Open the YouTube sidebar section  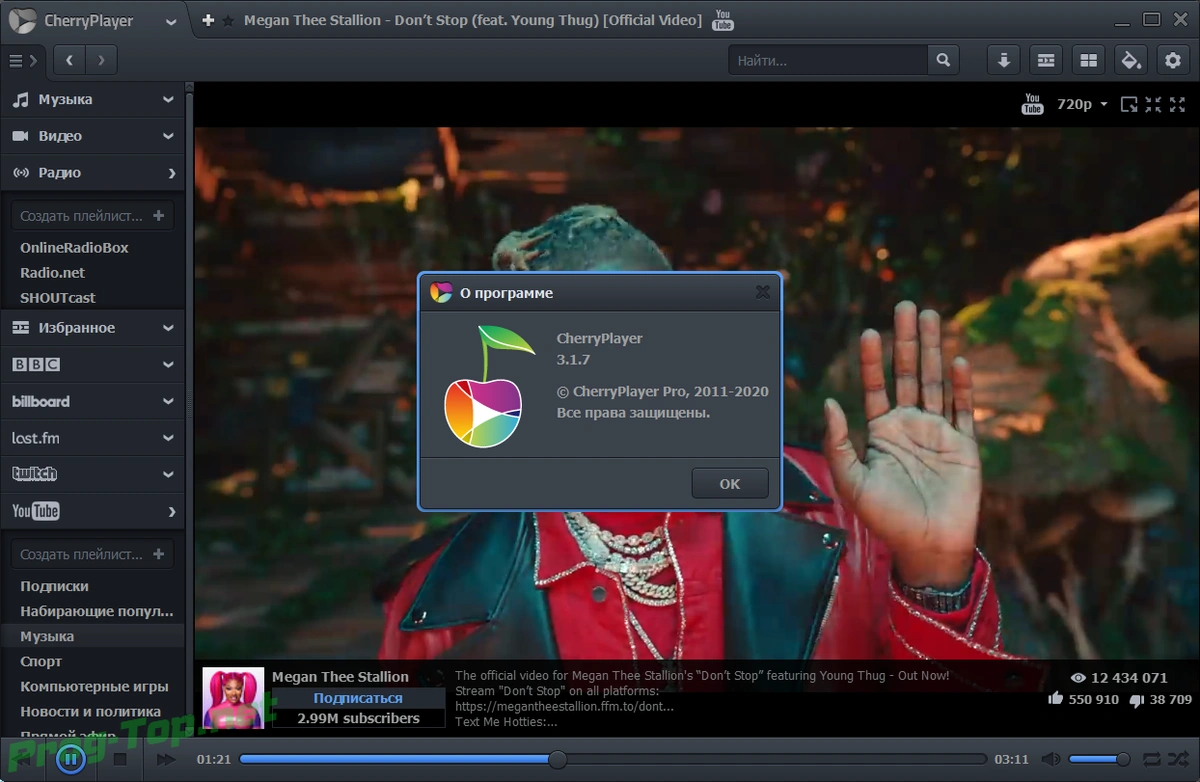92,511
